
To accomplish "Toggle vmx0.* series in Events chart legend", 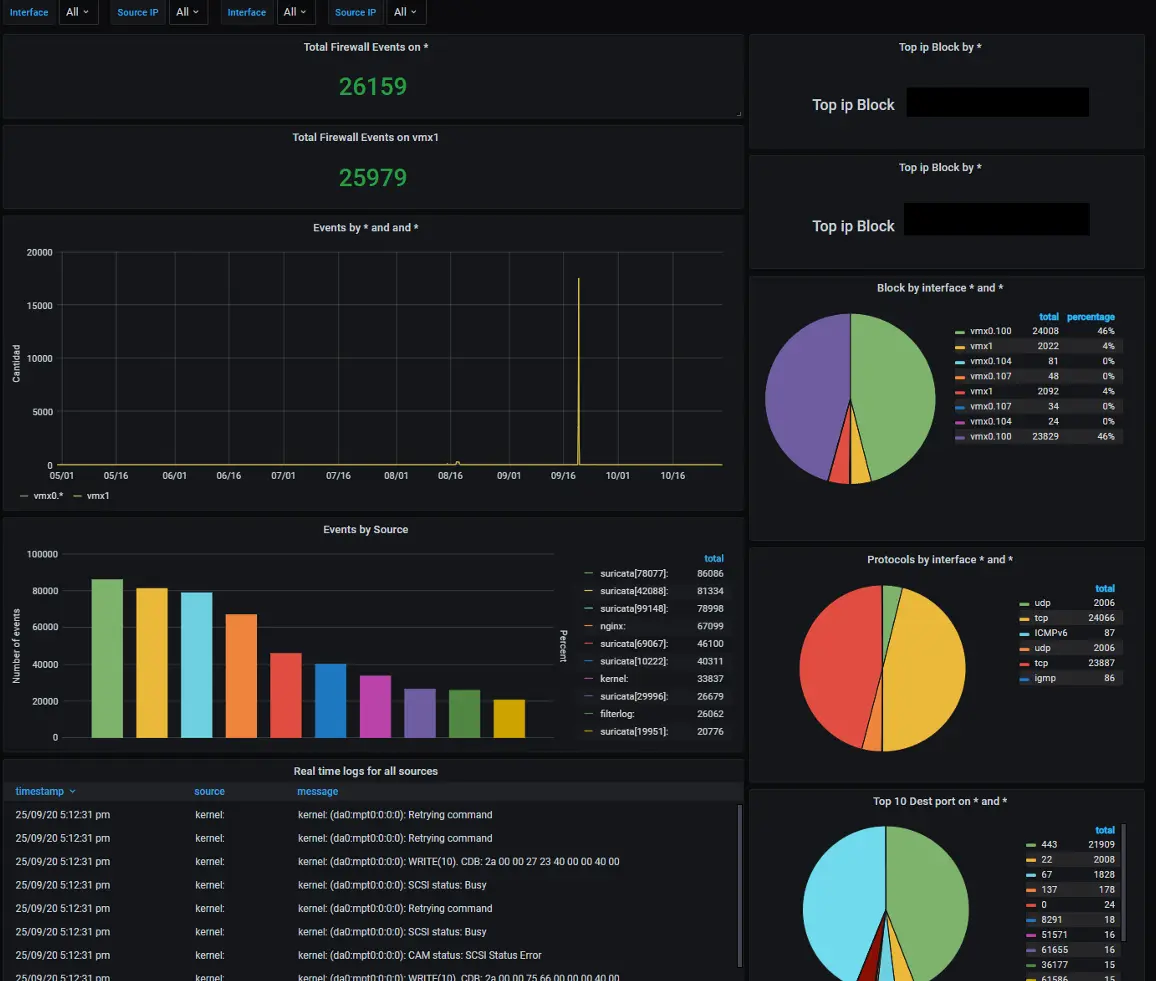I will click(x=25, y=496).
